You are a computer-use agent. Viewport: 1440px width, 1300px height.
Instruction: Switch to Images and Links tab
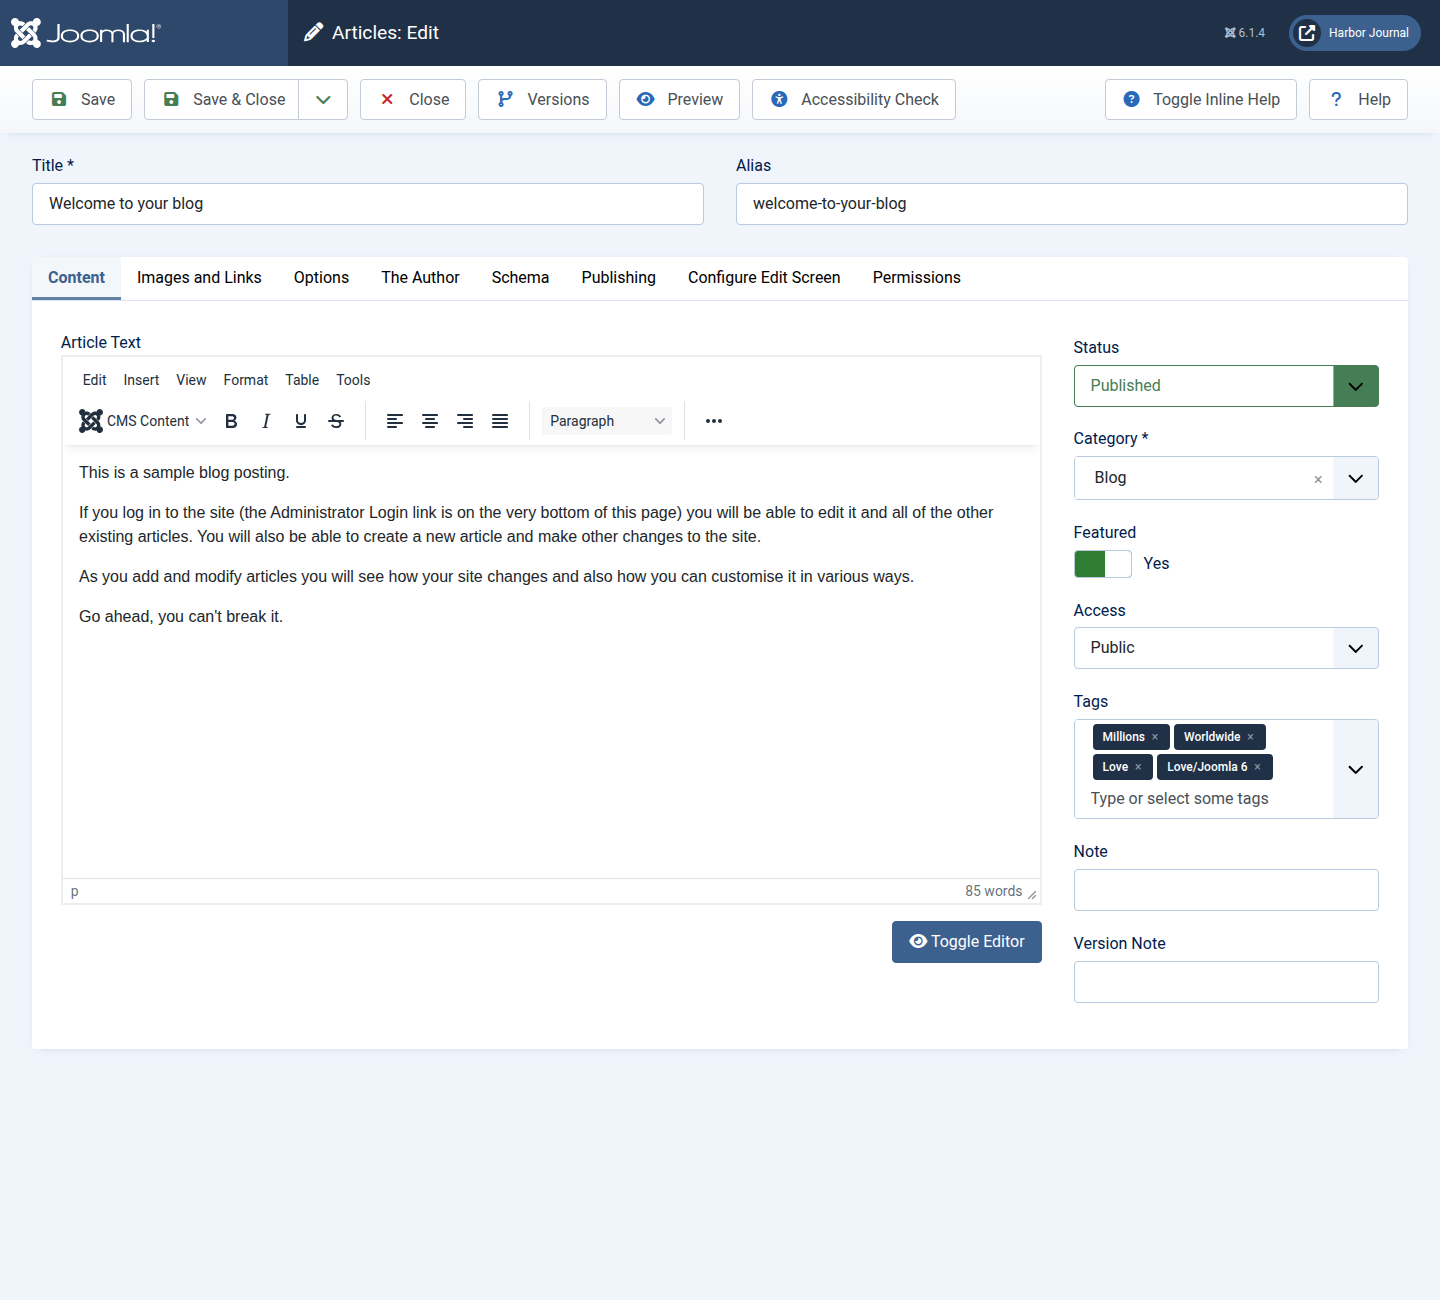point(199,278)
